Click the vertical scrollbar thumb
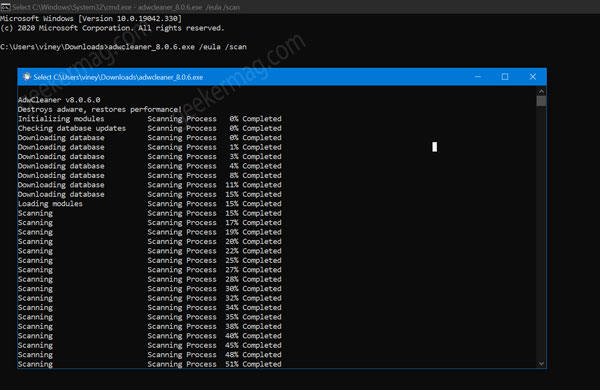The height and width of the screenshot is (390, 600). coord(541,101)
